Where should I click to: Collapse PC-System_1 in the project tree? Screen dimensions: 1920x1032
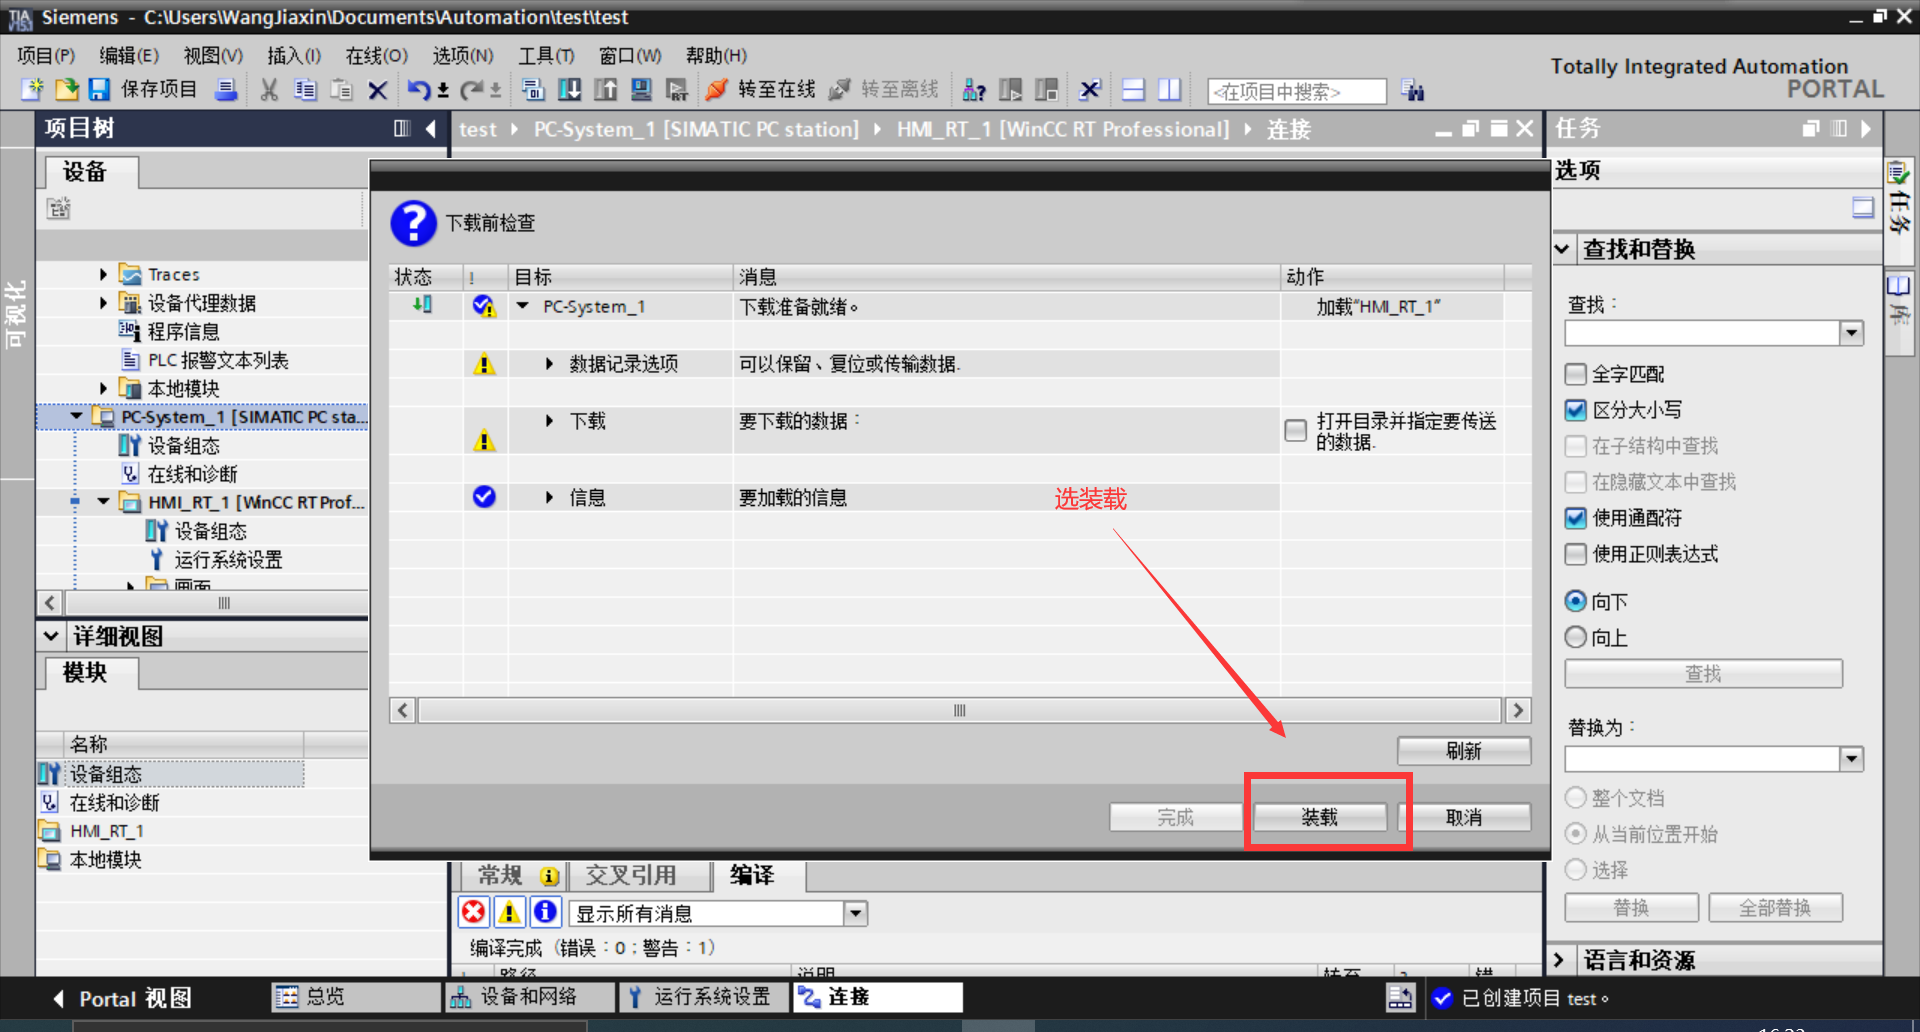[x=77, y=416]
